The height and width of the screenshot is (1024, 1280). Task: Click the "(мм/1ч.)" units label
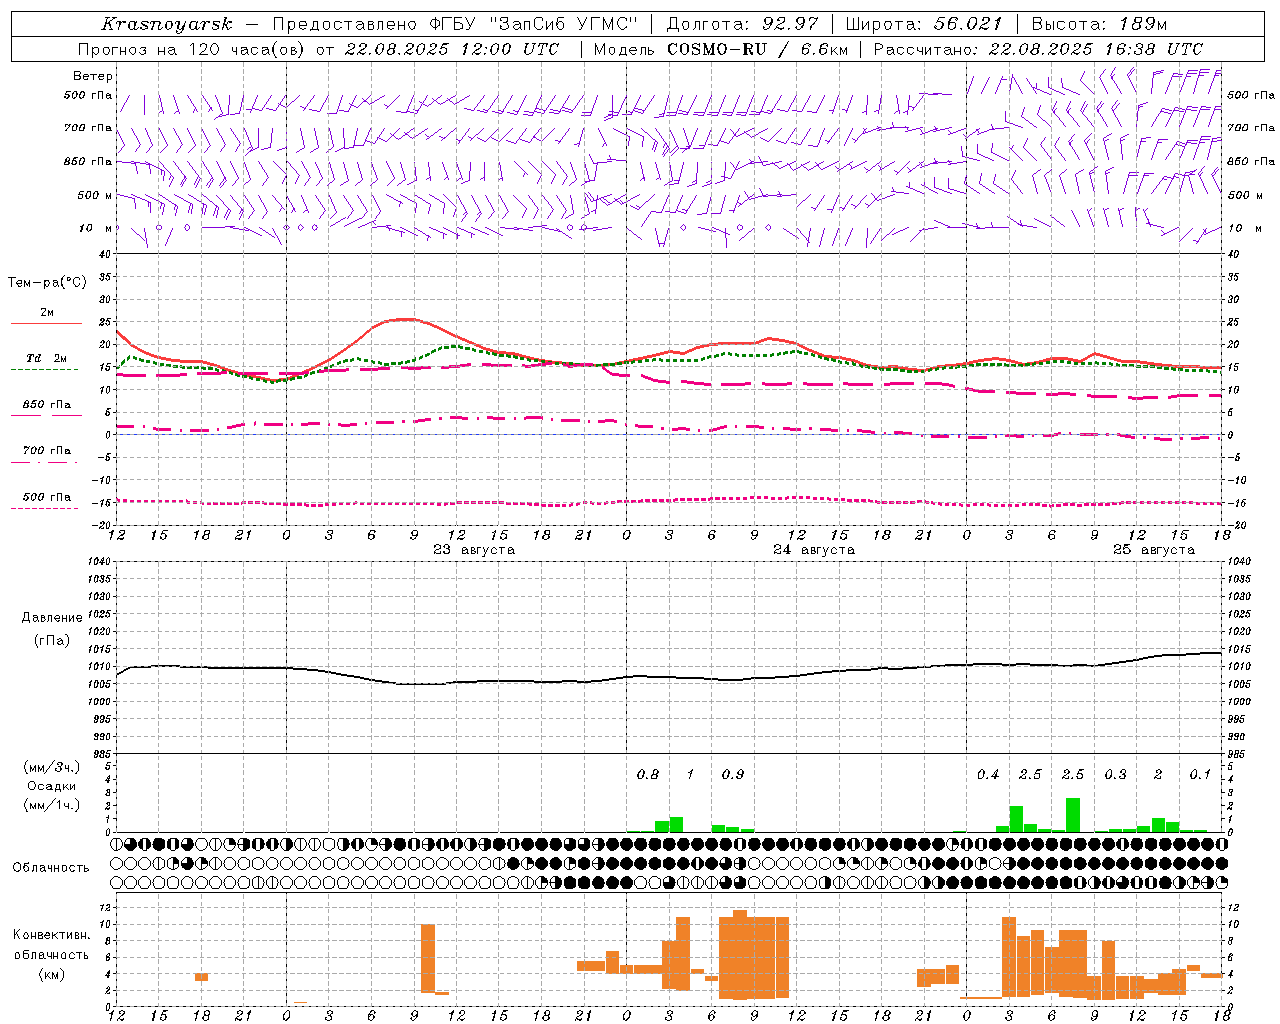(x=51, y=805)
